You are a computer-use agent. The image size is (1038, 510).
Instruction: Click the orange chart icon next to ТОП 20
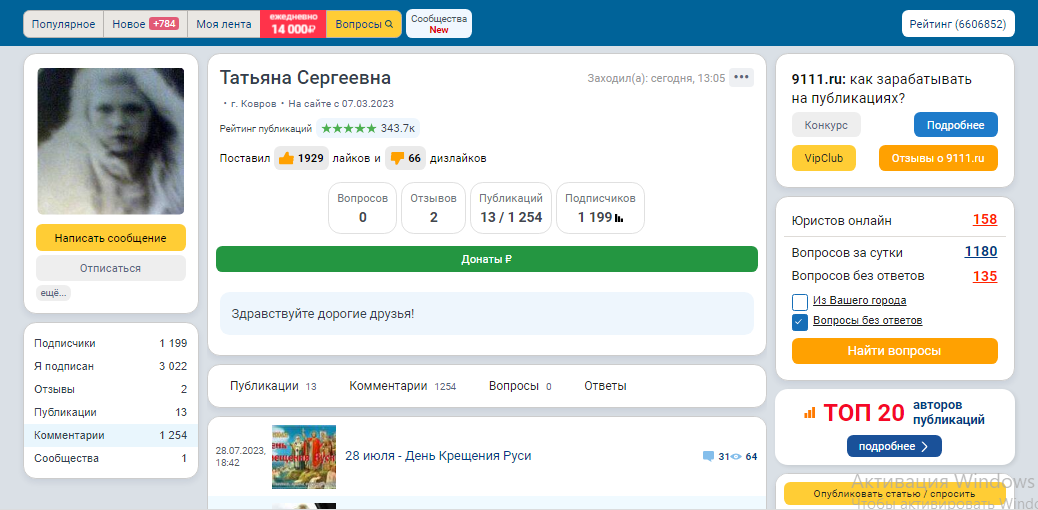810,413
